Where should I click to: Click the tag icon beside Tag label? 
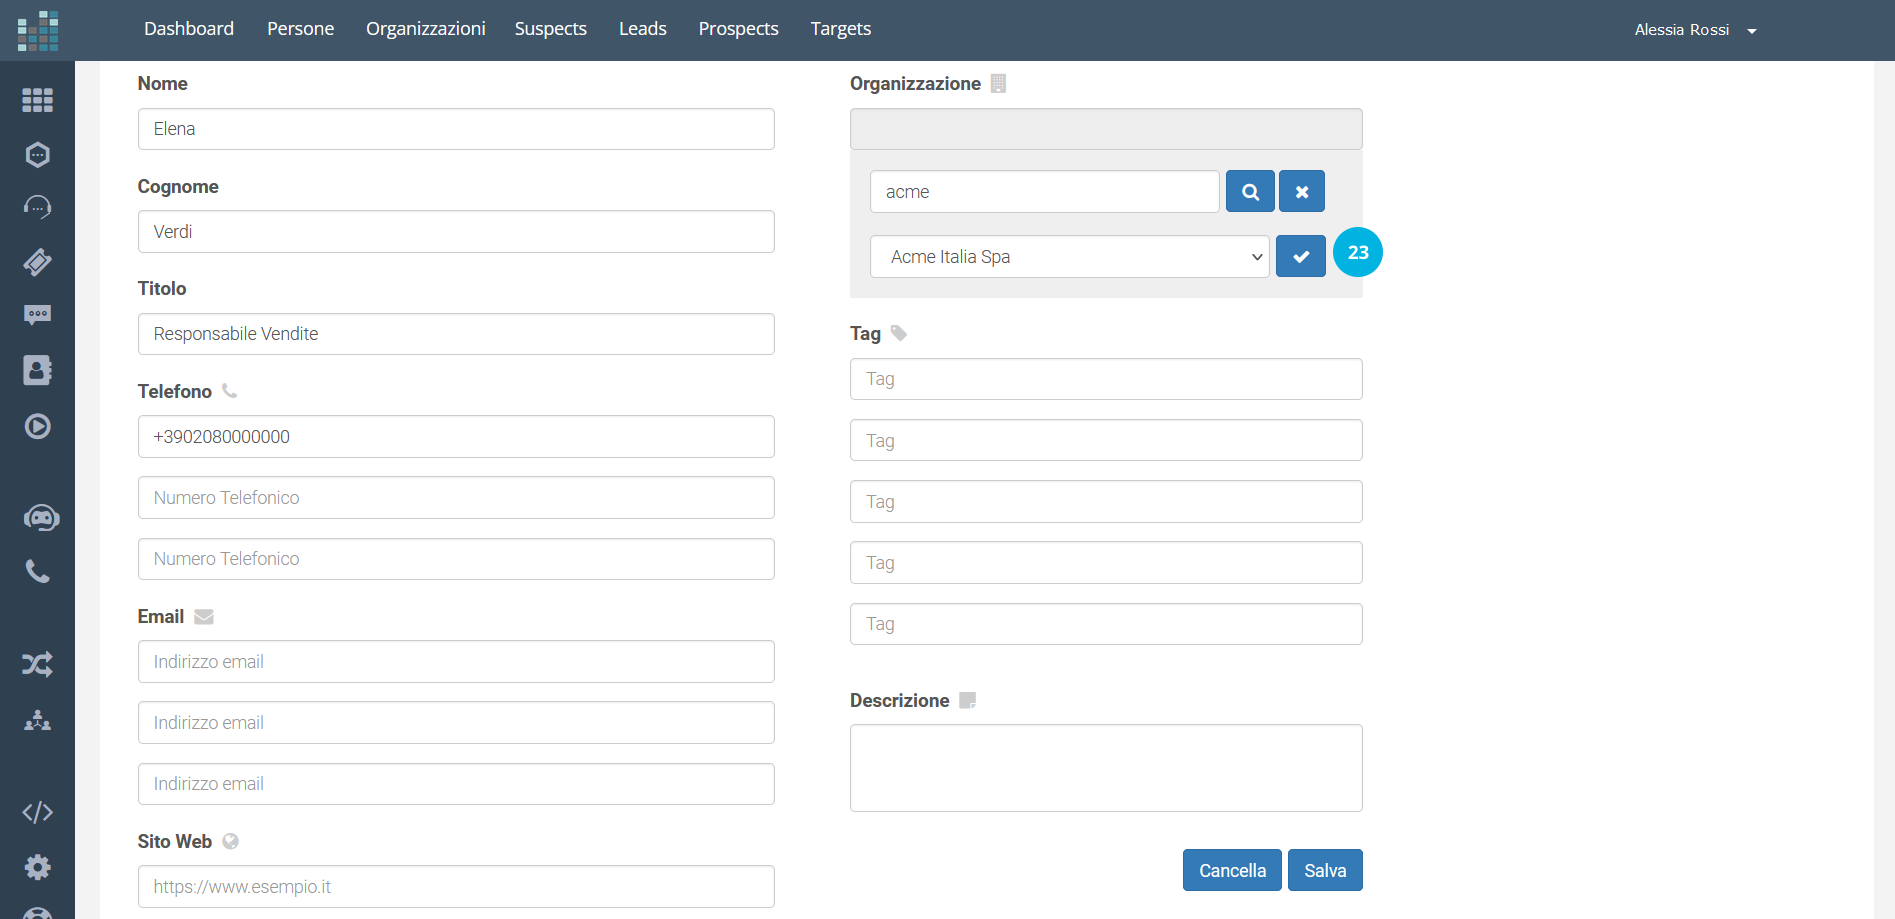click(x=899, y=333)
